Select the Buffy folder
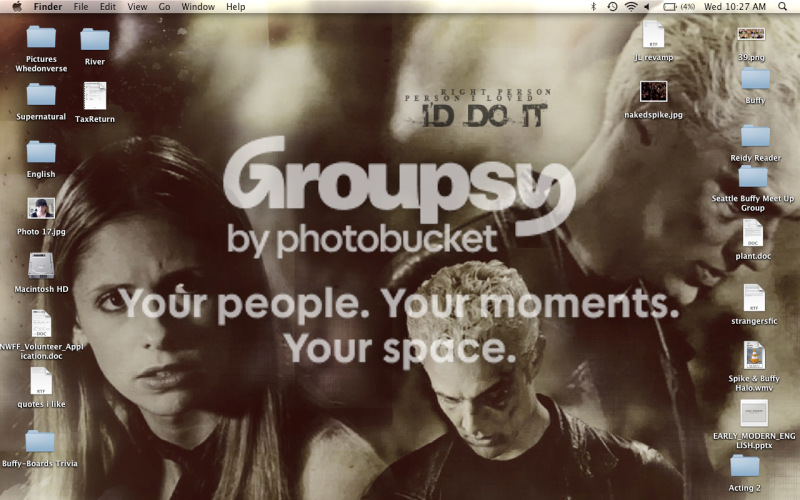 755,79
